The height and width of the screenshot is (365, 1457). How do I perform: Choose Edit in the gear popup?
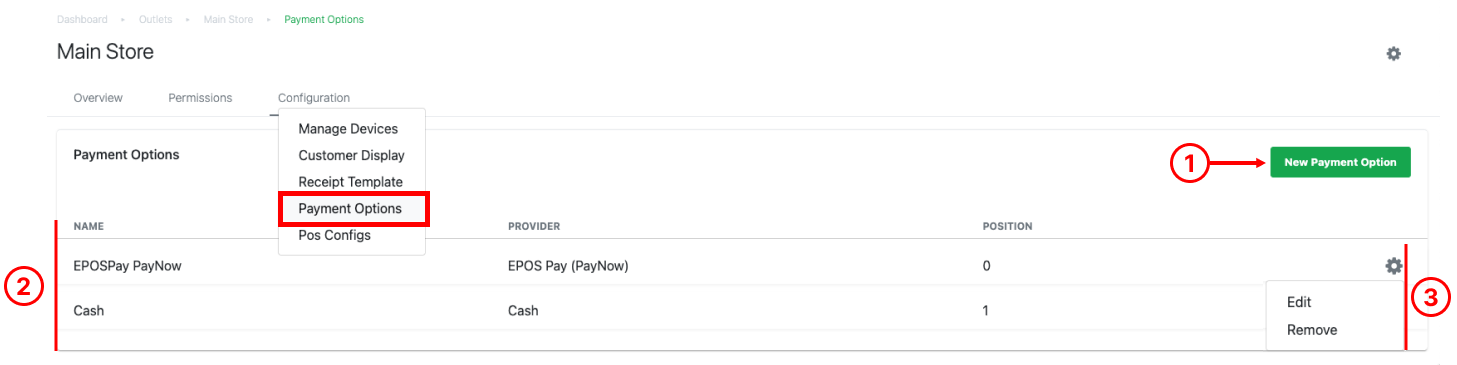[1299, 302]
